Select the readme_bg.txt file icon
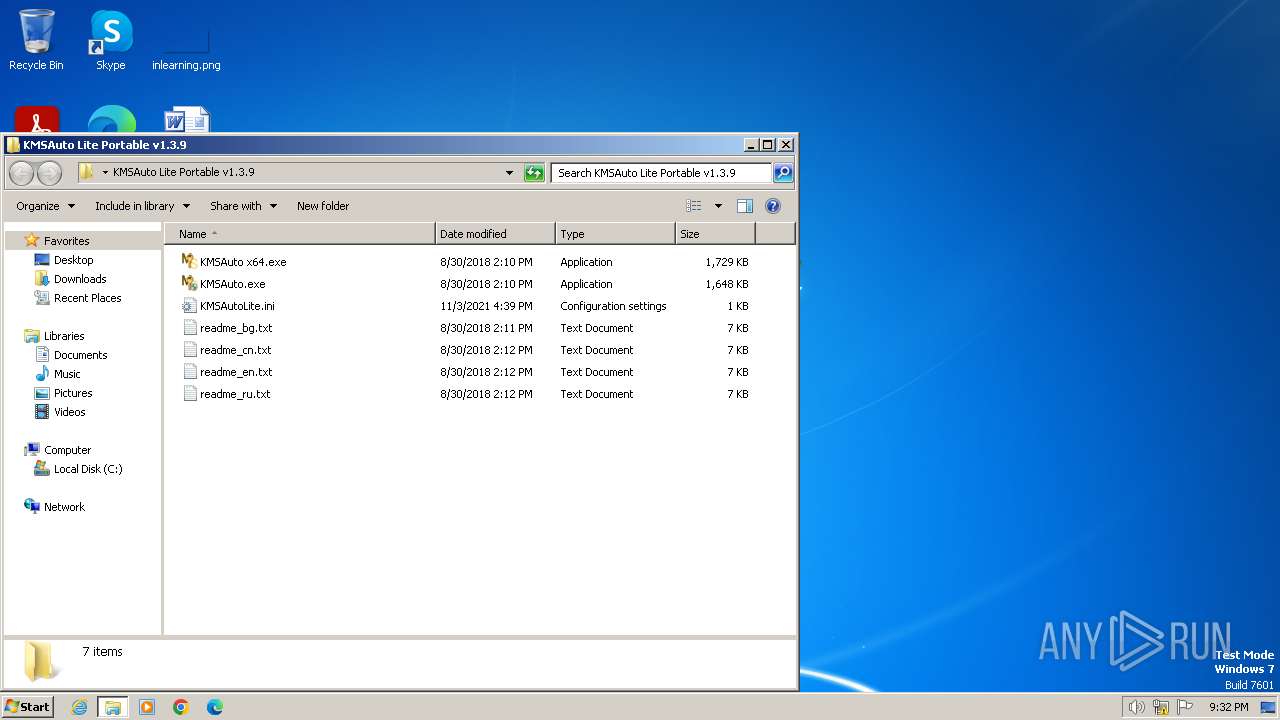The width and height of the screenshot is (1280, 720). tap(189, 327)
